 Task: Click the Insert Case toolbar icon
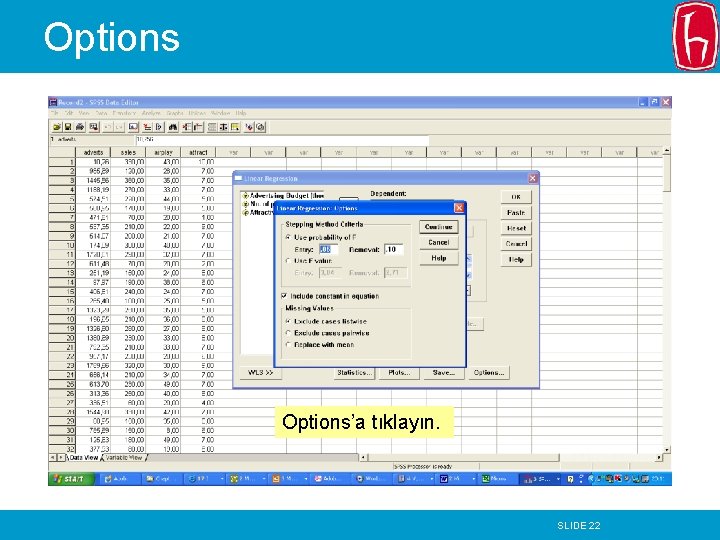pyautogui.click(x=187, y=127)
